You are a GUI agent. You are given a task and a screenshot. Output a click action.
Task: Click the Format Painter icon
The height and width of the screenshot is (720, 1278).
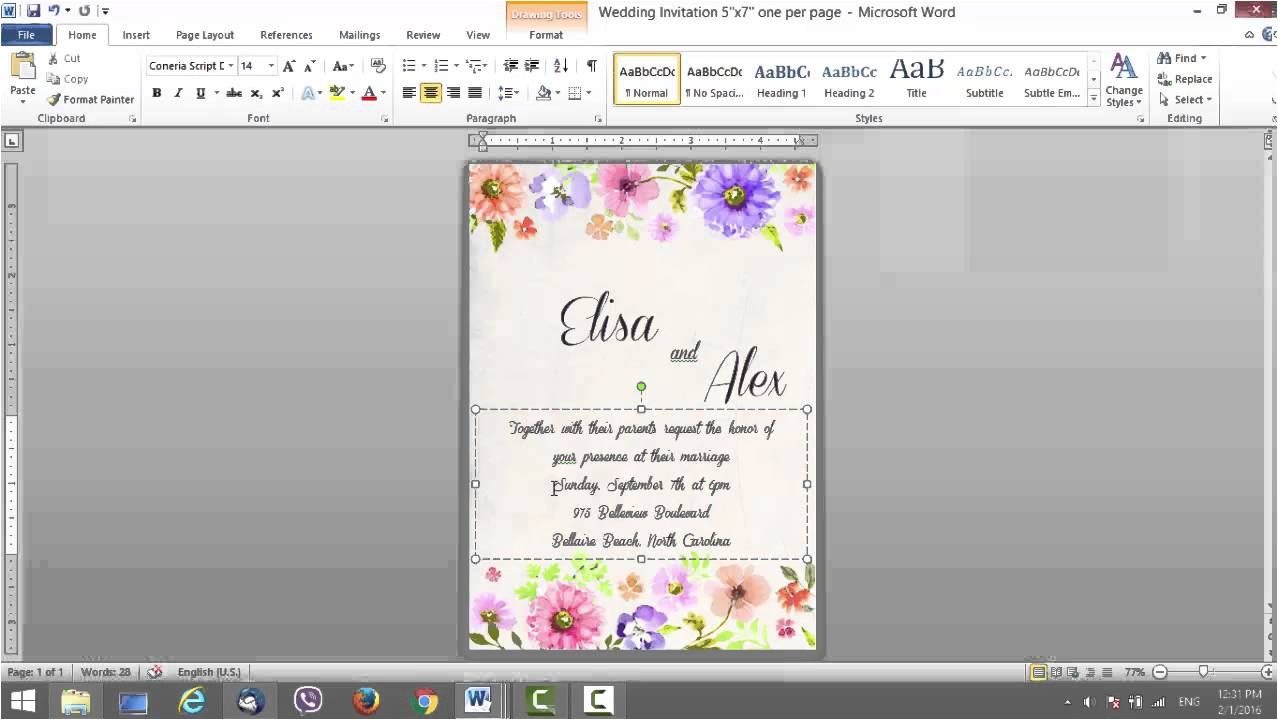[x=55, y=100]
